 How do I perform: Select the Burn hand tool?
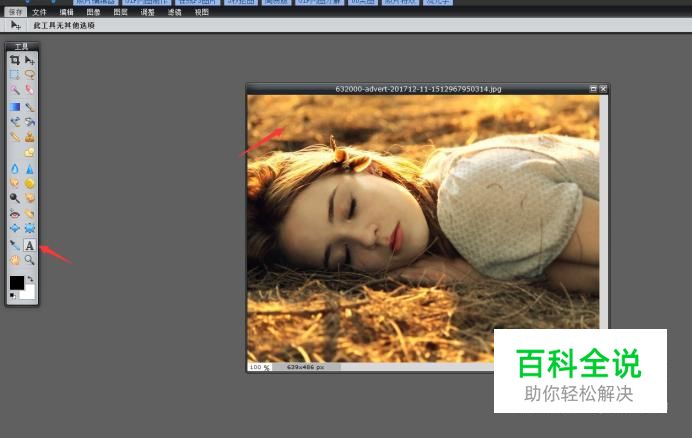[x=30, y=198]
